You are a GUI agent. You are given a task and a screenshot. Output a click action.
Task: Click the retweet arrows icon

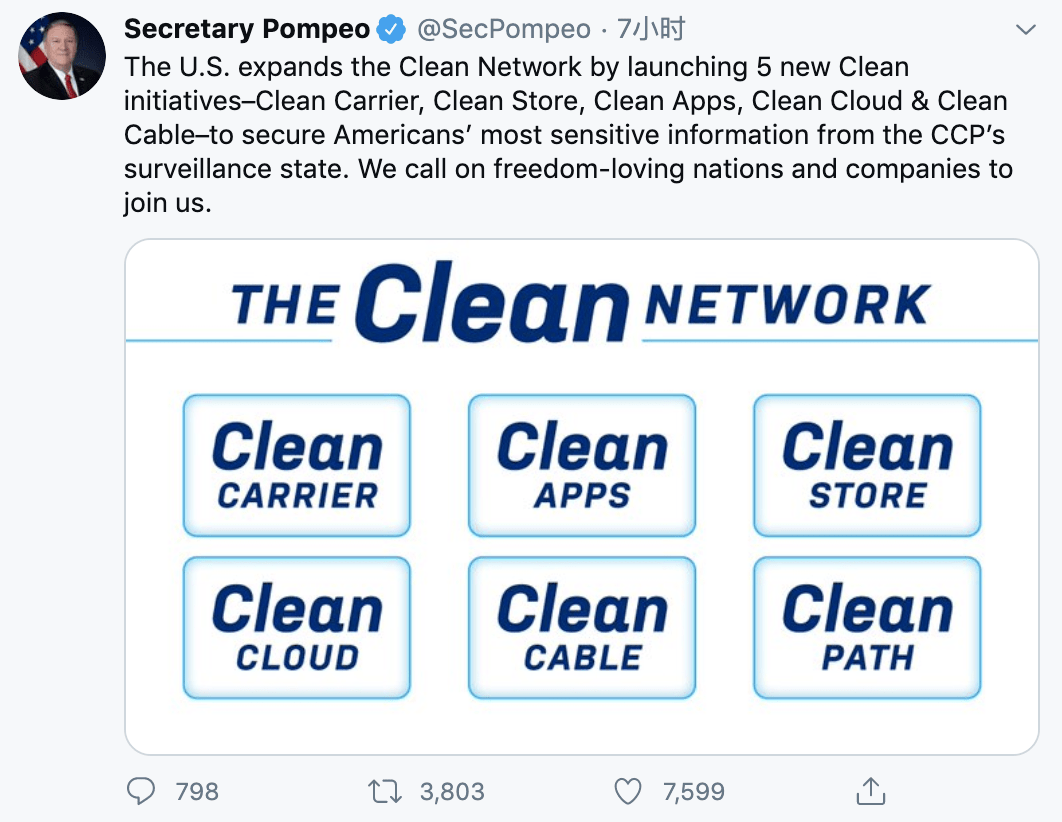click(385, 791)
